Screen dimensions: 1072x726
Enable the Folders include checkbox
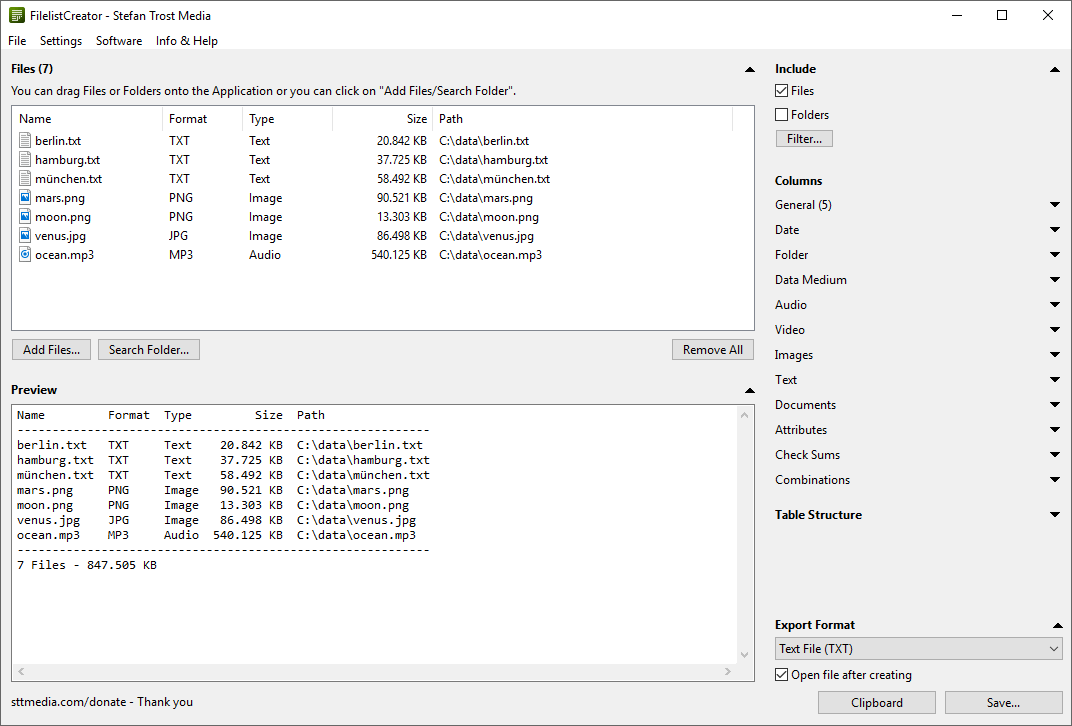click(781, 114)
